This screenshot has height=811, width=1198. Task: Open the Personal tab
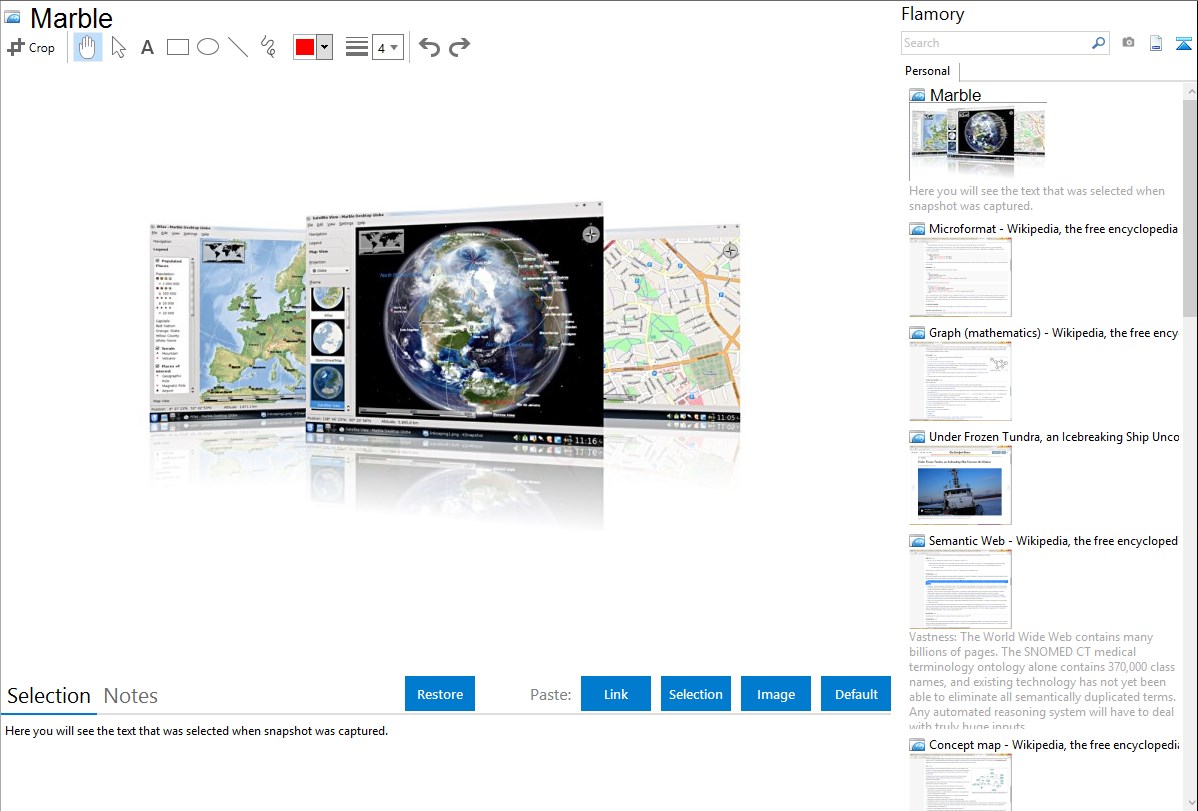coord(927,71)
